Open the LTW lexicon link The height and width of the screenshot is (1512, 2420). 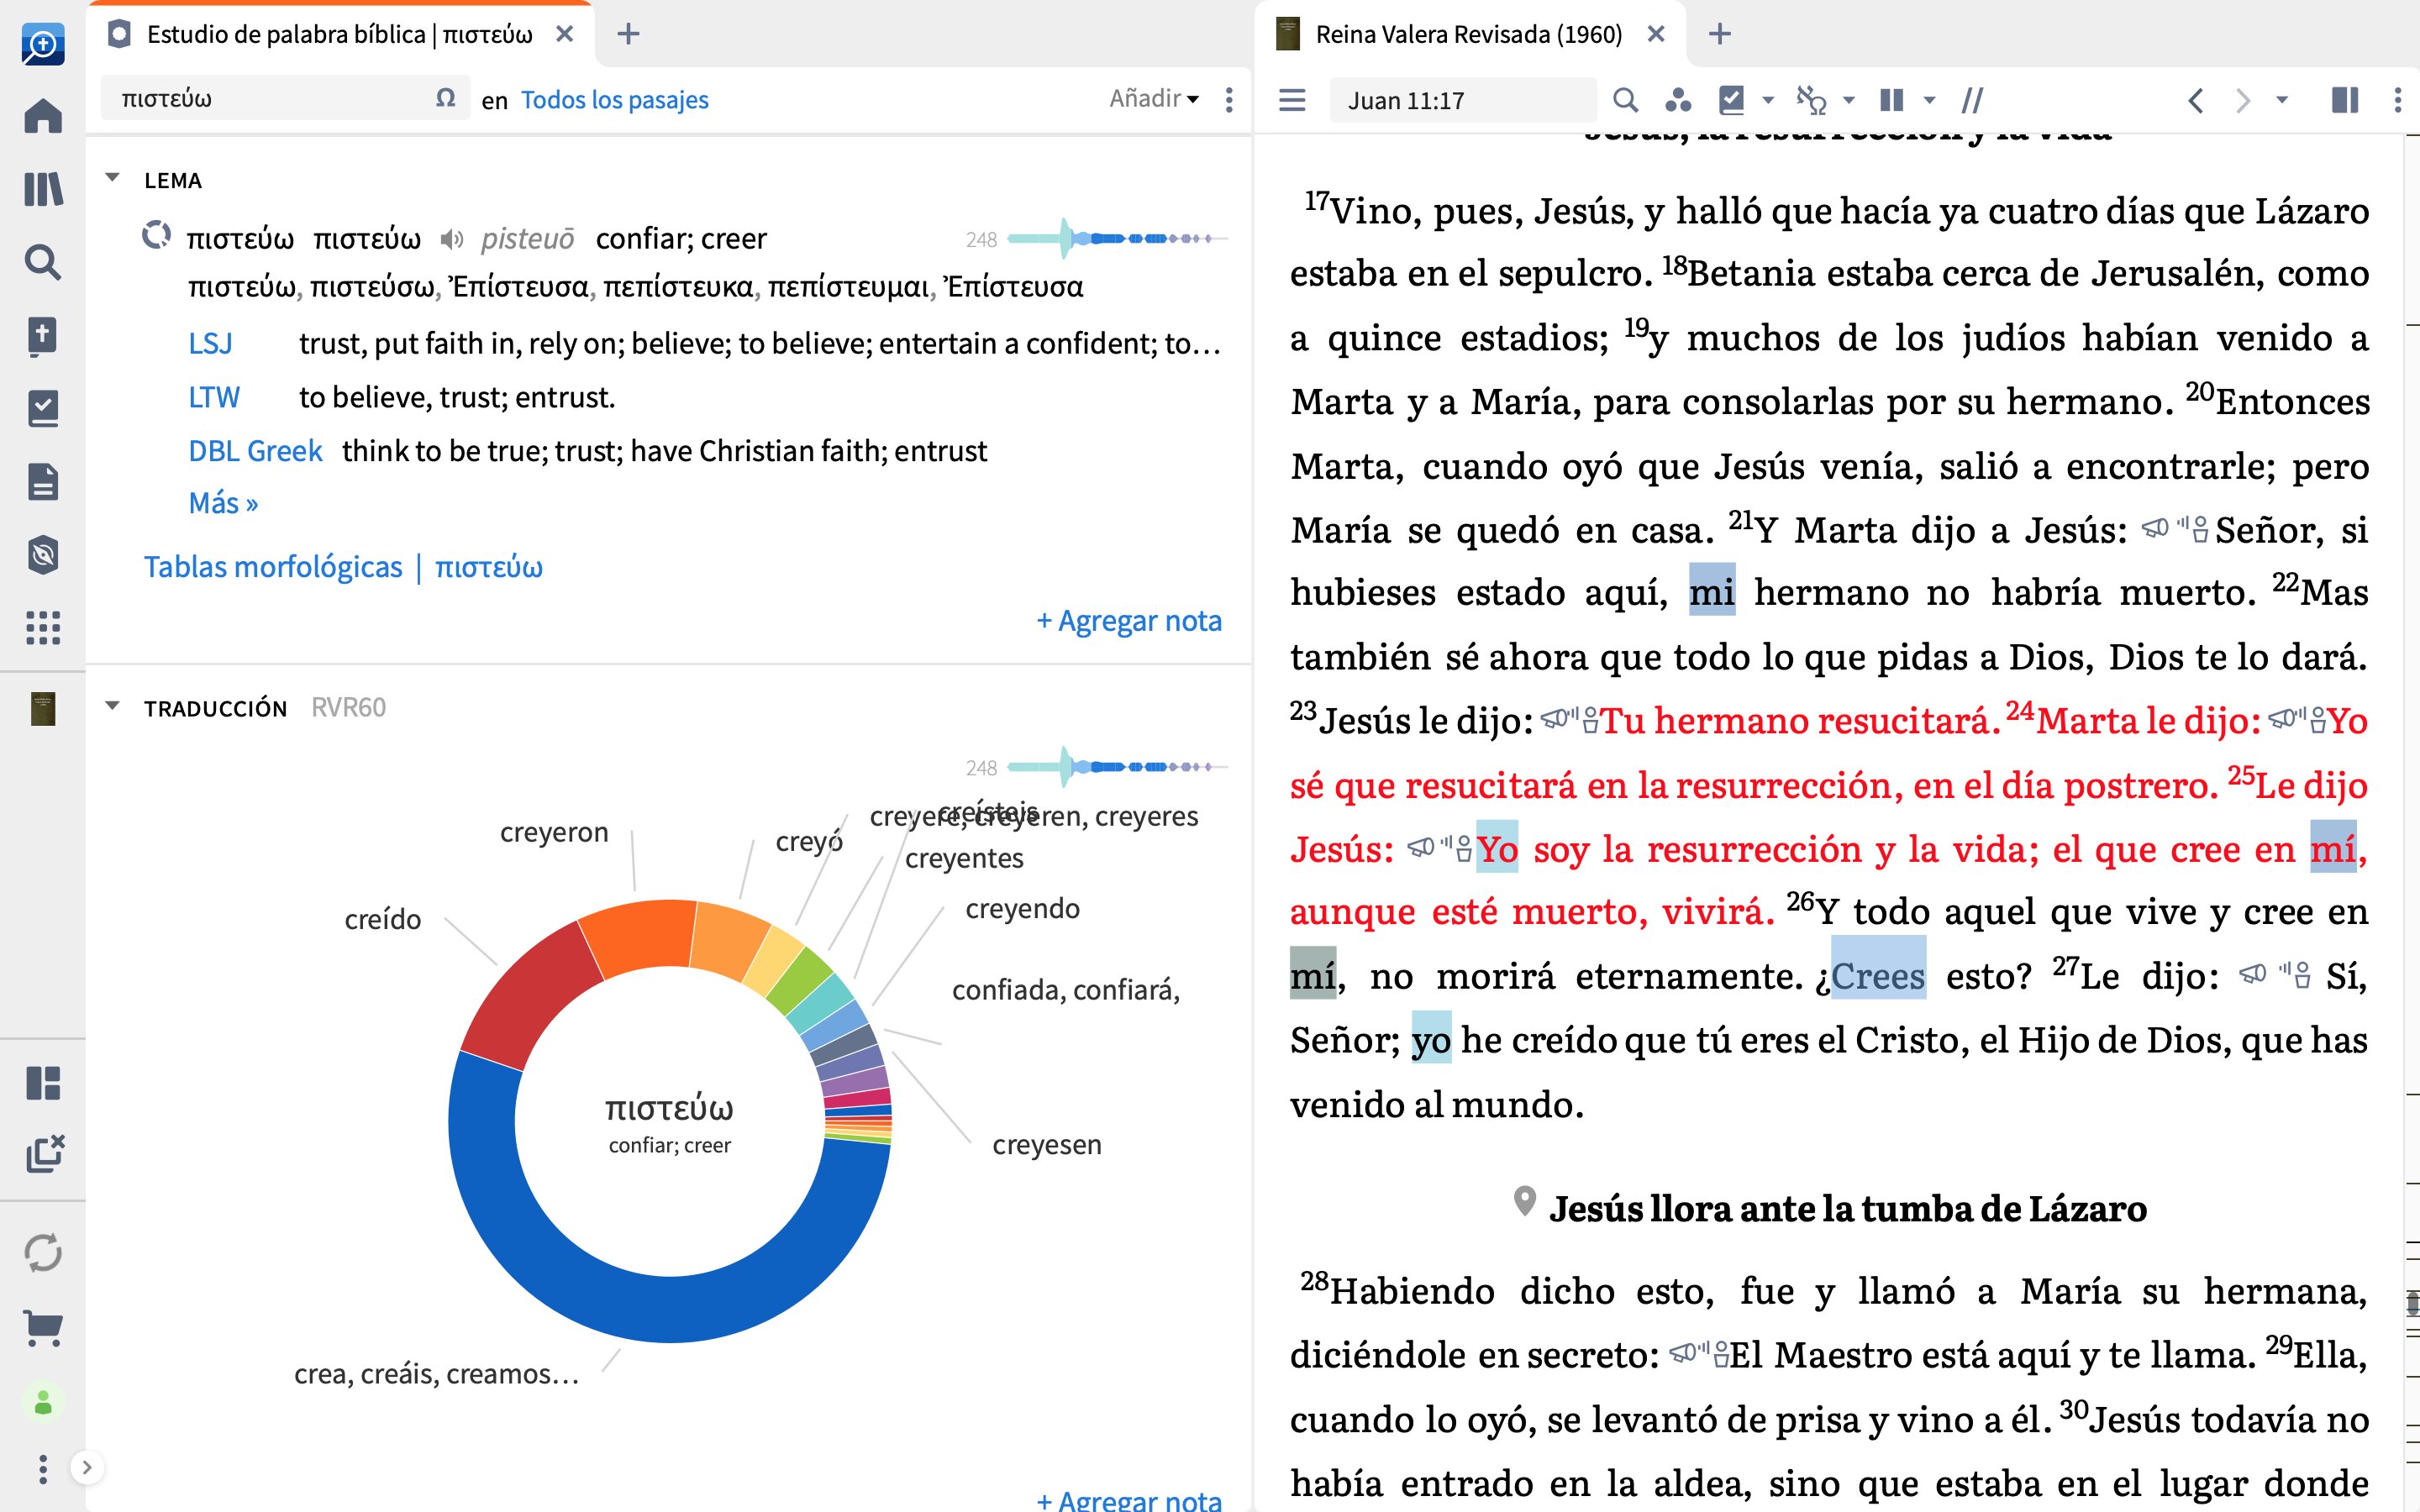point(214,398)
